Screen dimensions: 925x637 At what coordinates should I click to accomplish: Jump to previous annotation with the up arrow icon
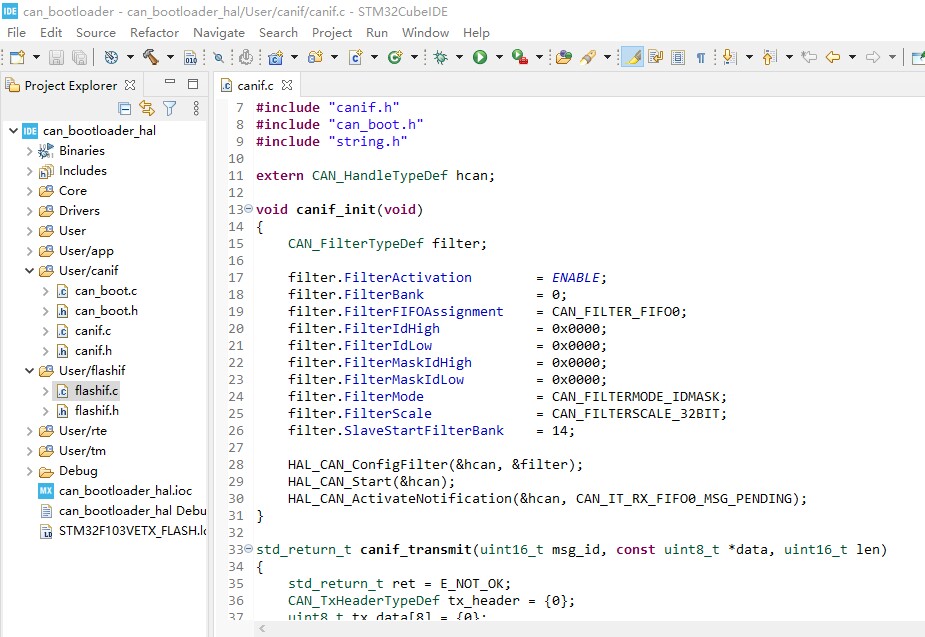pos(769,57)
